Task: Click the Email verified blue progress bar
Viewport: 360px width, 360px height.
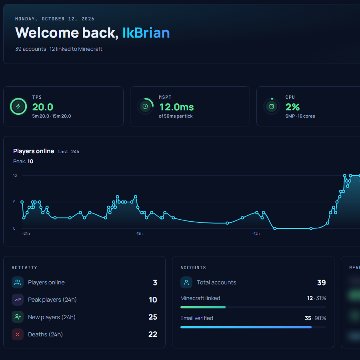Action: point(246,327)
